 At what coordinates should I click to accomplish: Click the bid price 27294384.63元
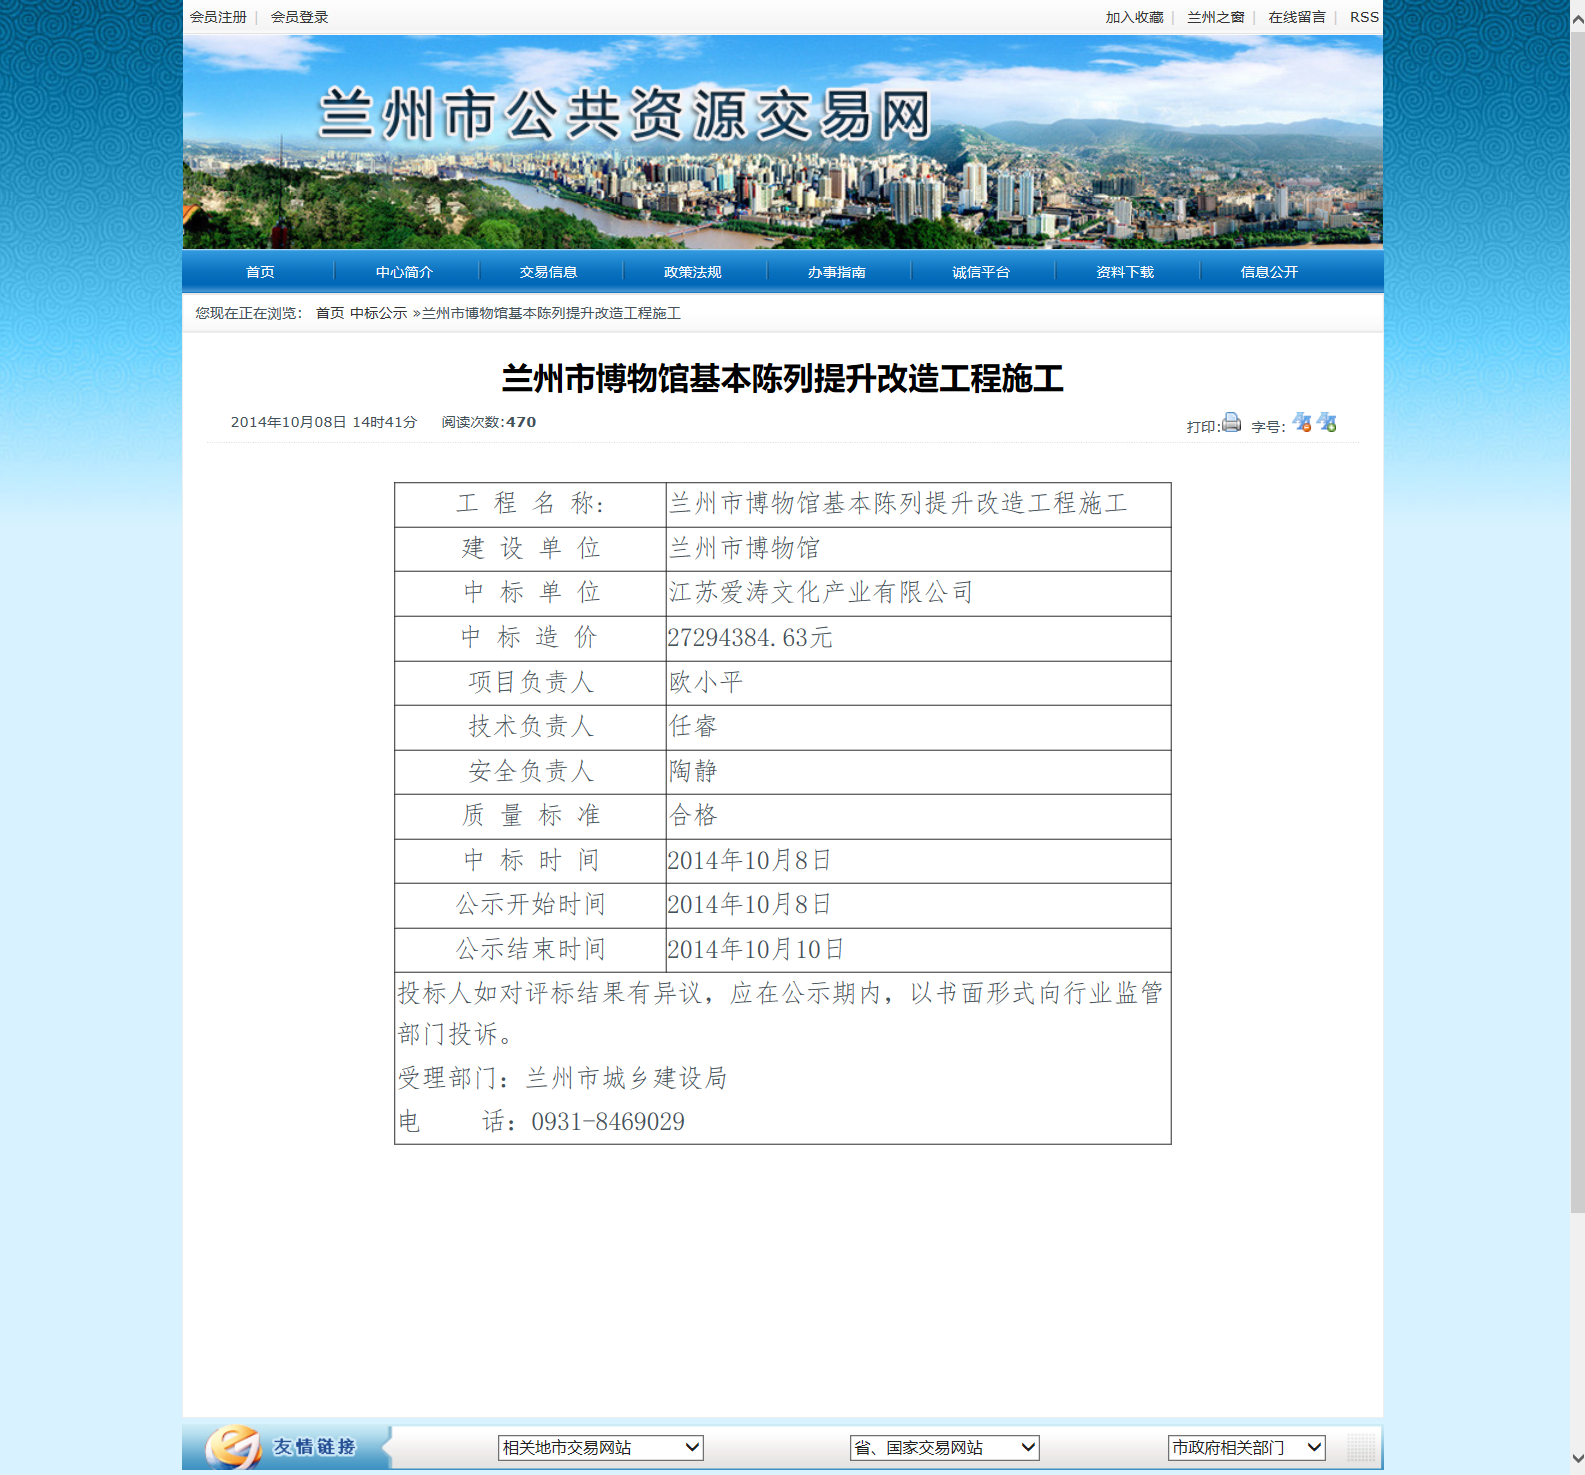(x=750, y=638)
